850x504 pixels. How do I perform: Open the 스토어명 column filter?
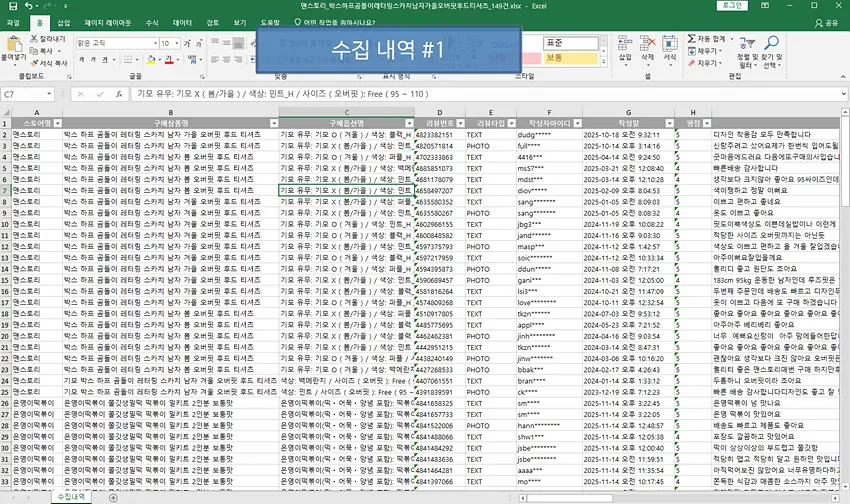tap(57, 124)
